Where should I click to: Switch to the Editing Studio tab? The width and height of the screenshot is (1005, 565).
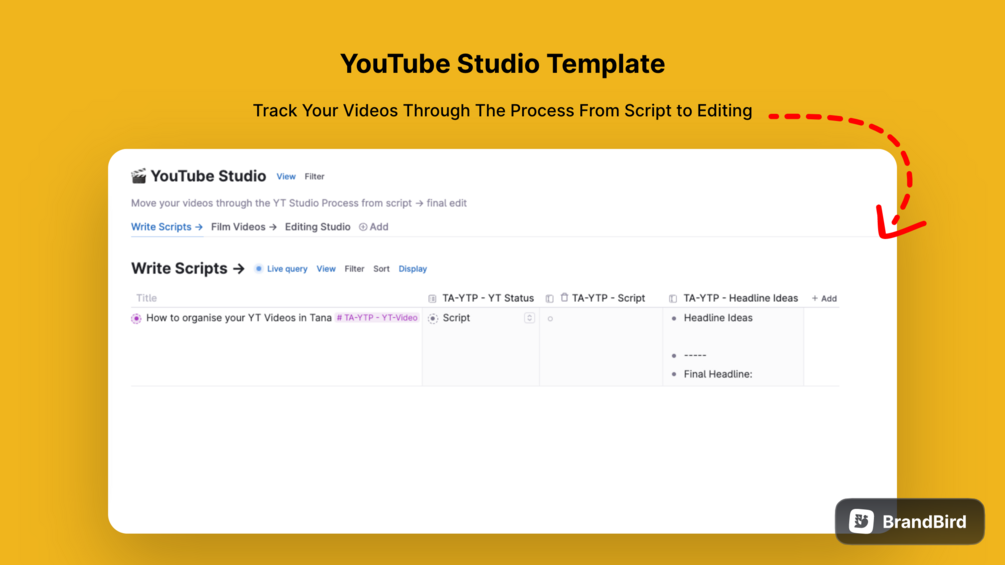point(317,227)
